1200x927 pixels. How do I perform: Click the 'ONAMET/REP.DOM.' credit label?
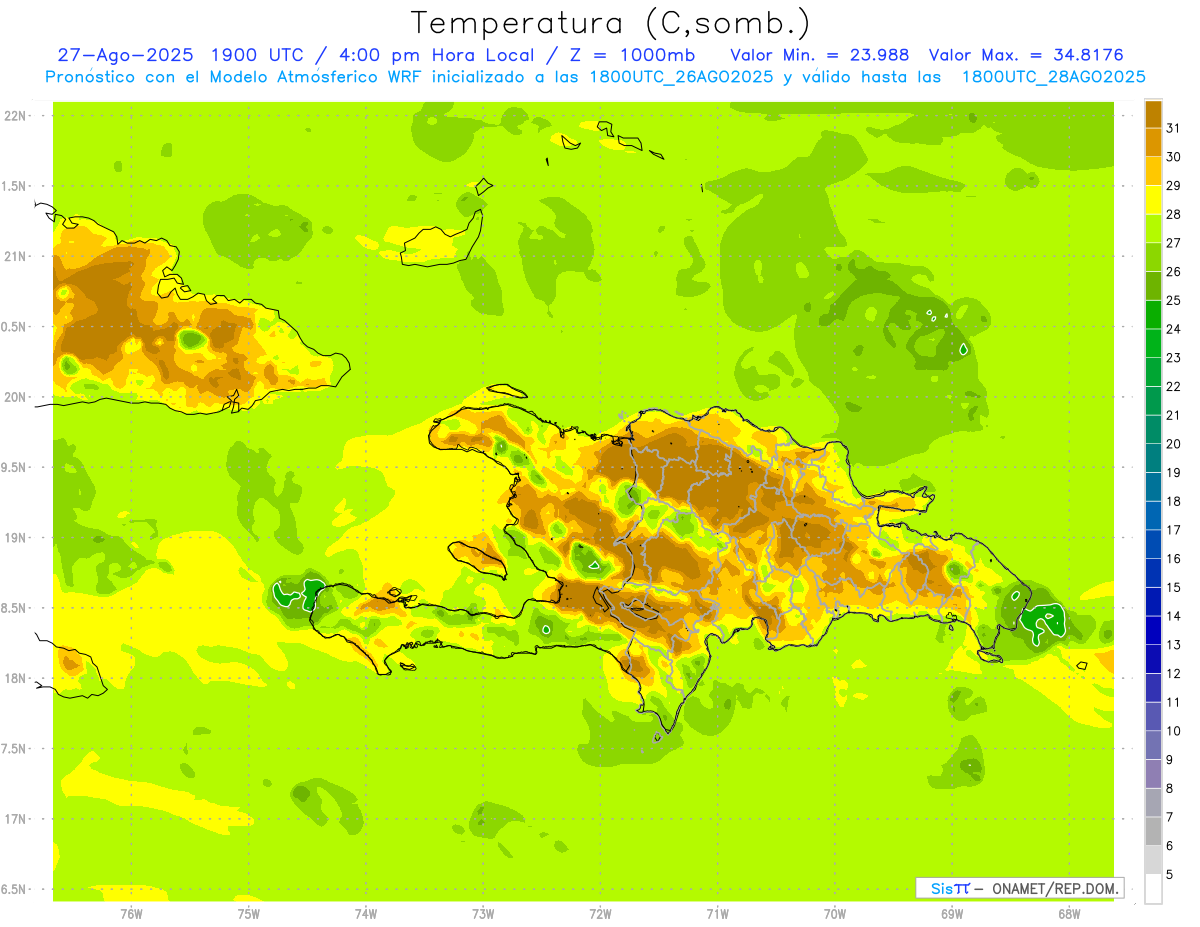click(x=1055, y=888)
